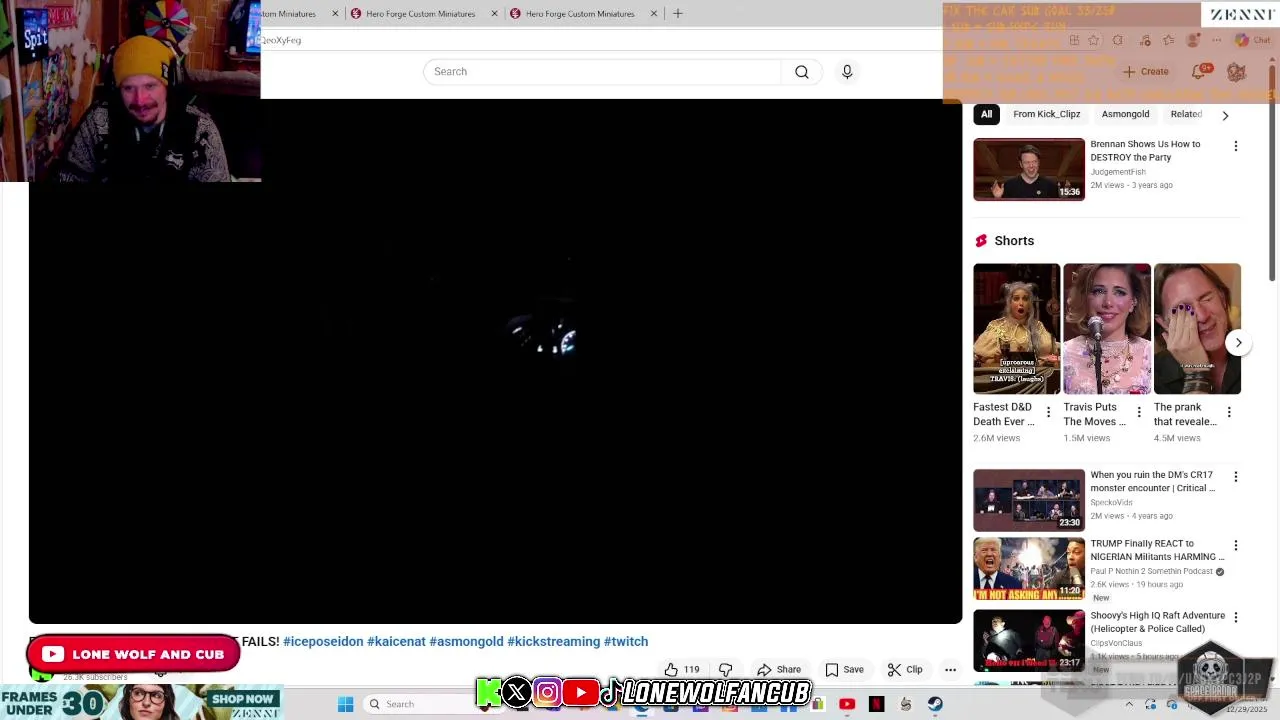The height and width of the screenshot is (720, 1280).
Task: Activate voice search microphone
Action: 847,72
